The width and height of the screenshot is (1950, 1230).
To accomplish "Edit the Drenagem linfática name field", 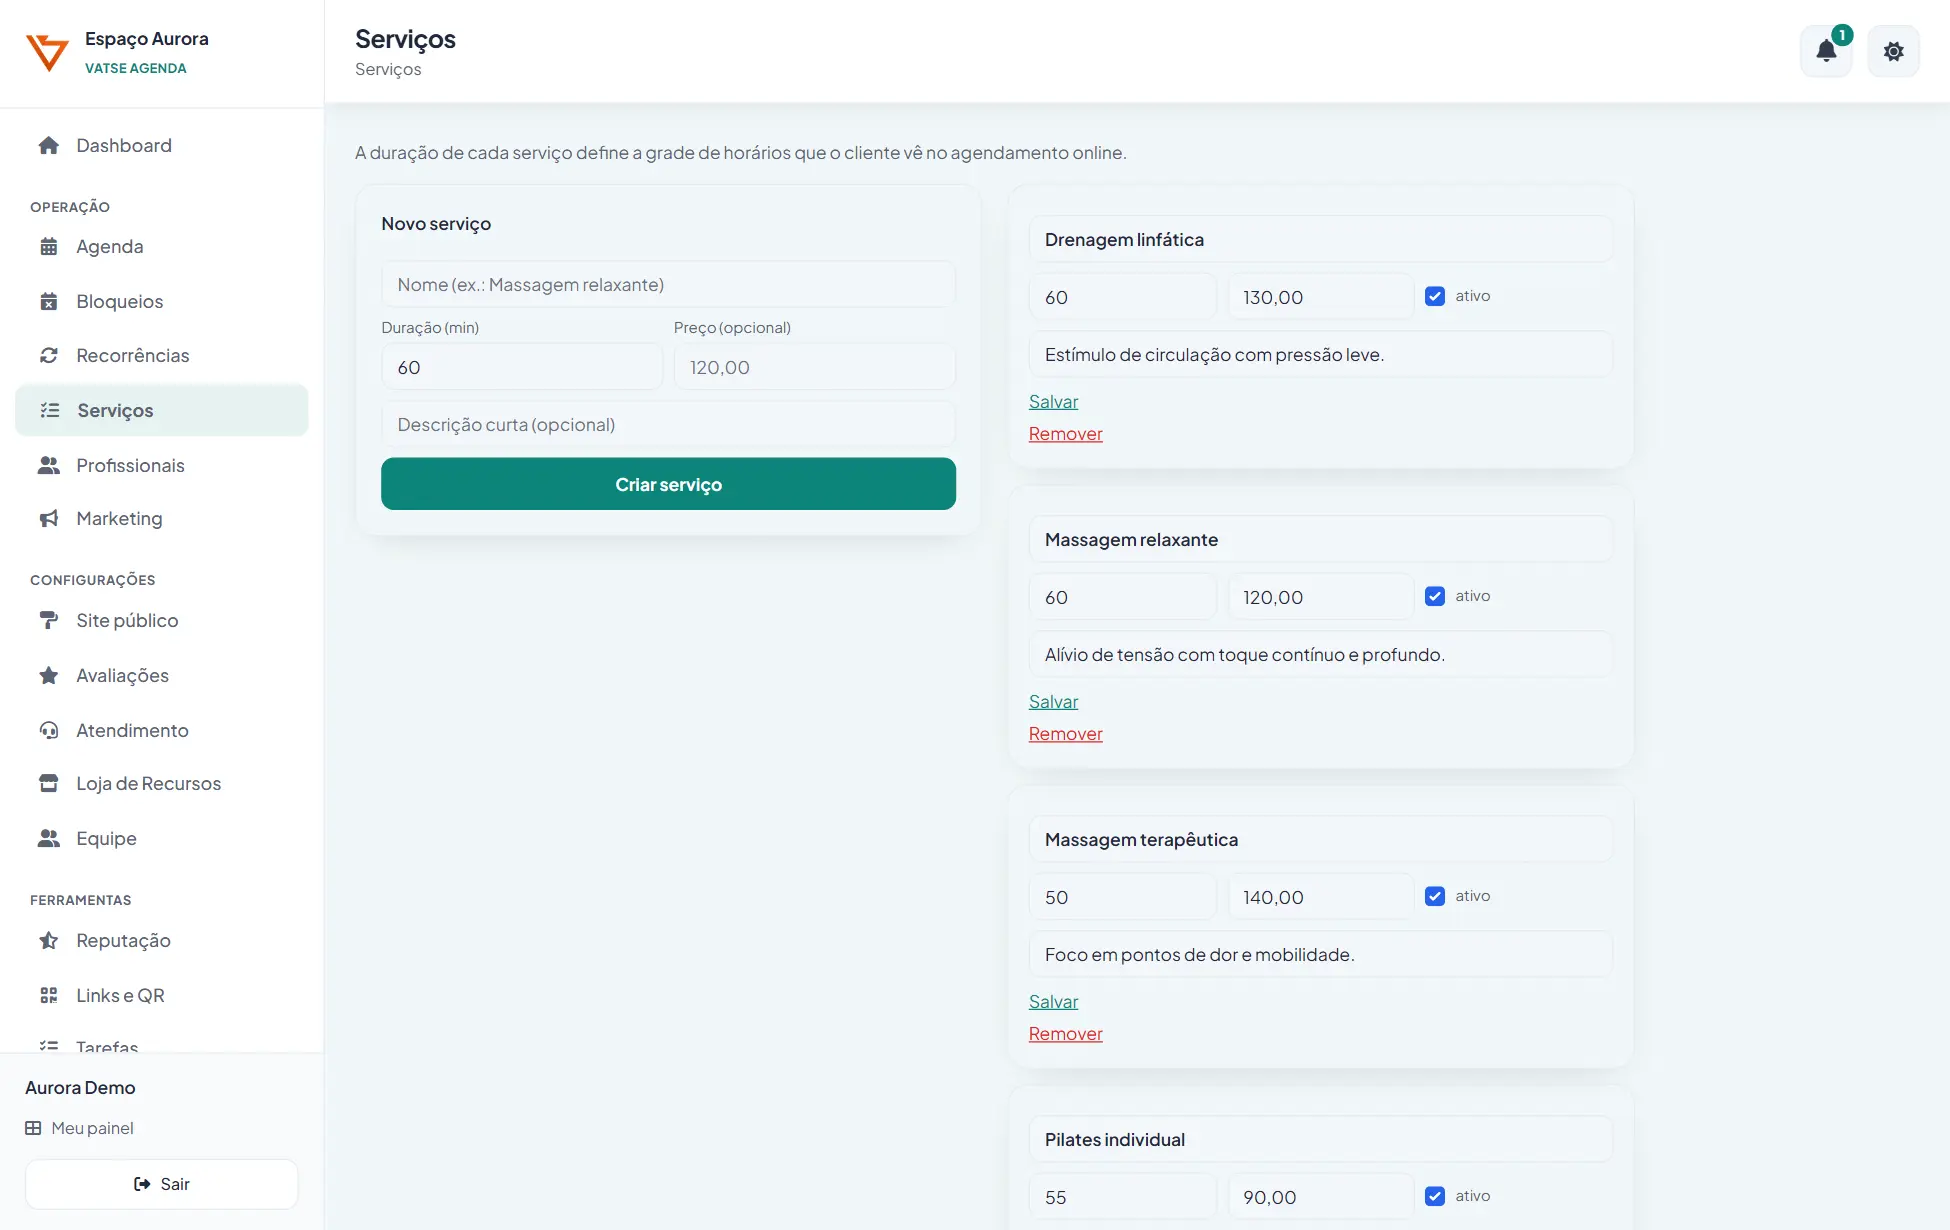I will 1320,240.
